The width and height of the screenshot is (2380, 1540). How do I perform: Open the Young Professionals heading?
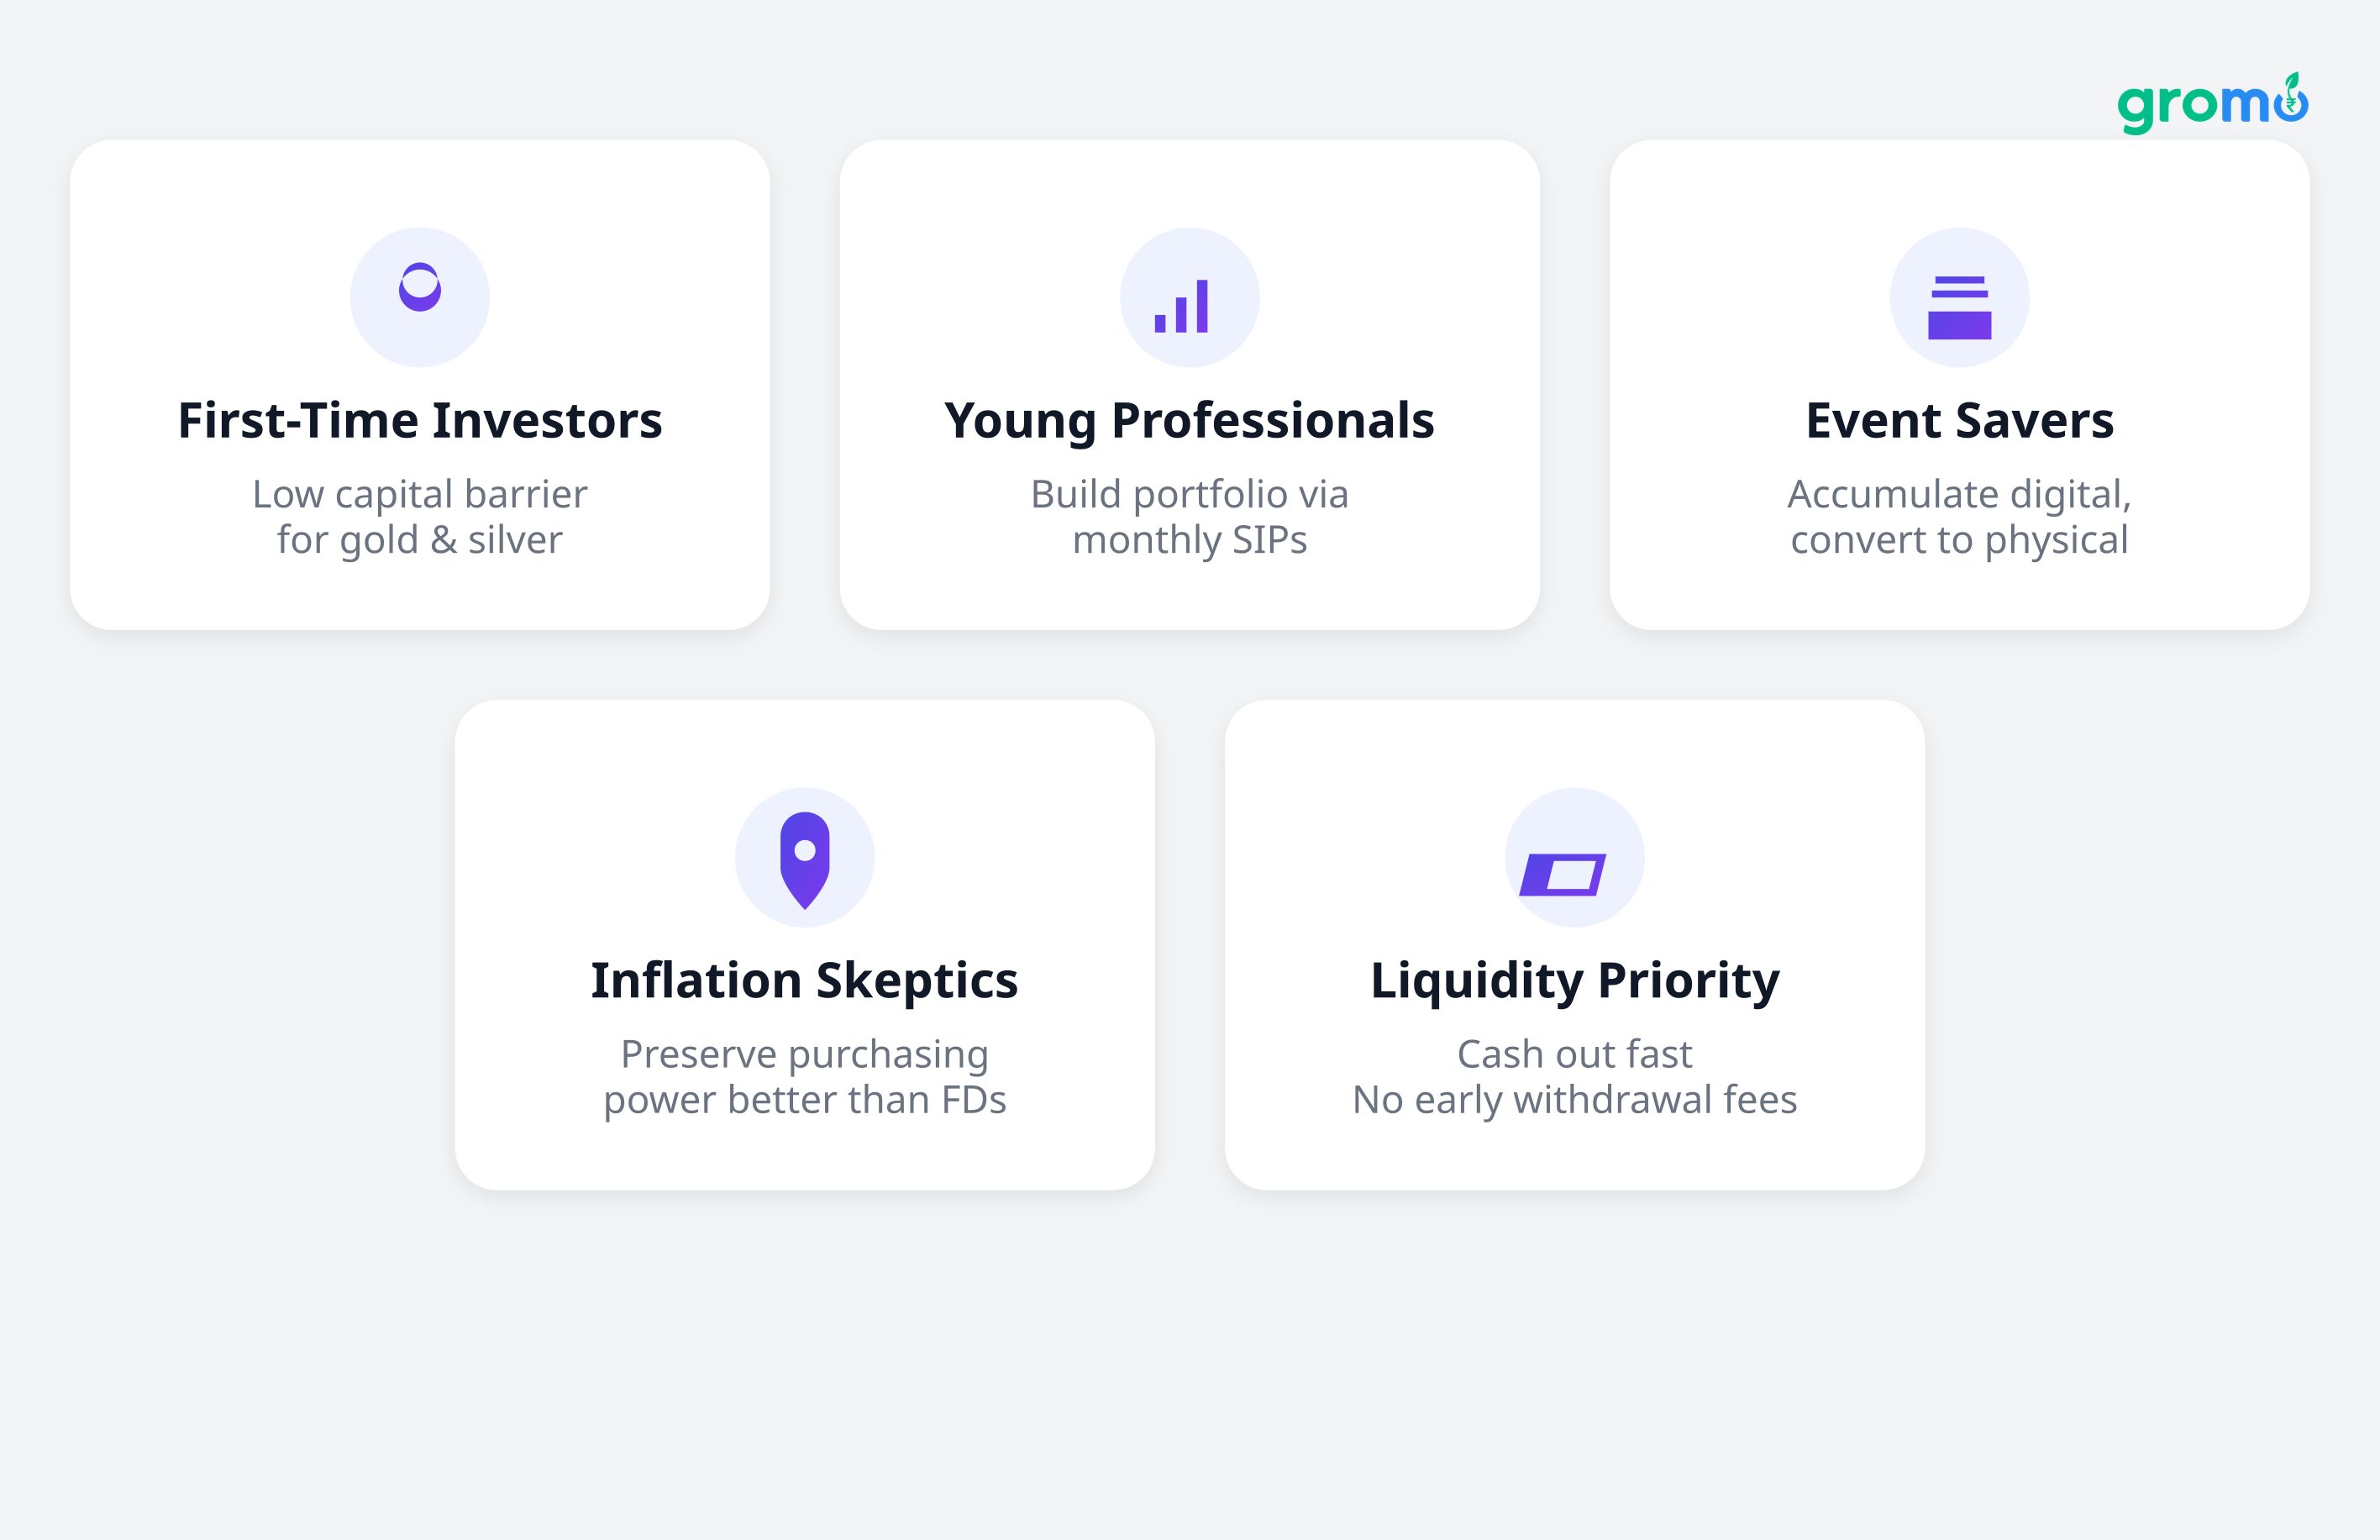1189,420
